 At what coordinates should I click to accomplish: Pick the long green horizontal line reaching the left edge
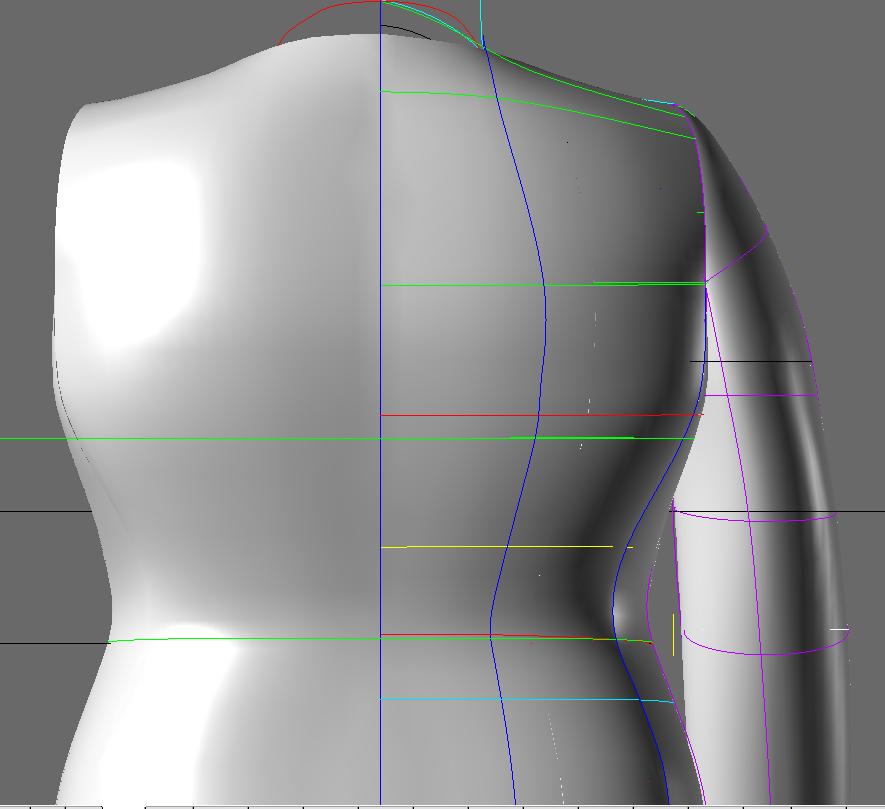coord(347,438)
